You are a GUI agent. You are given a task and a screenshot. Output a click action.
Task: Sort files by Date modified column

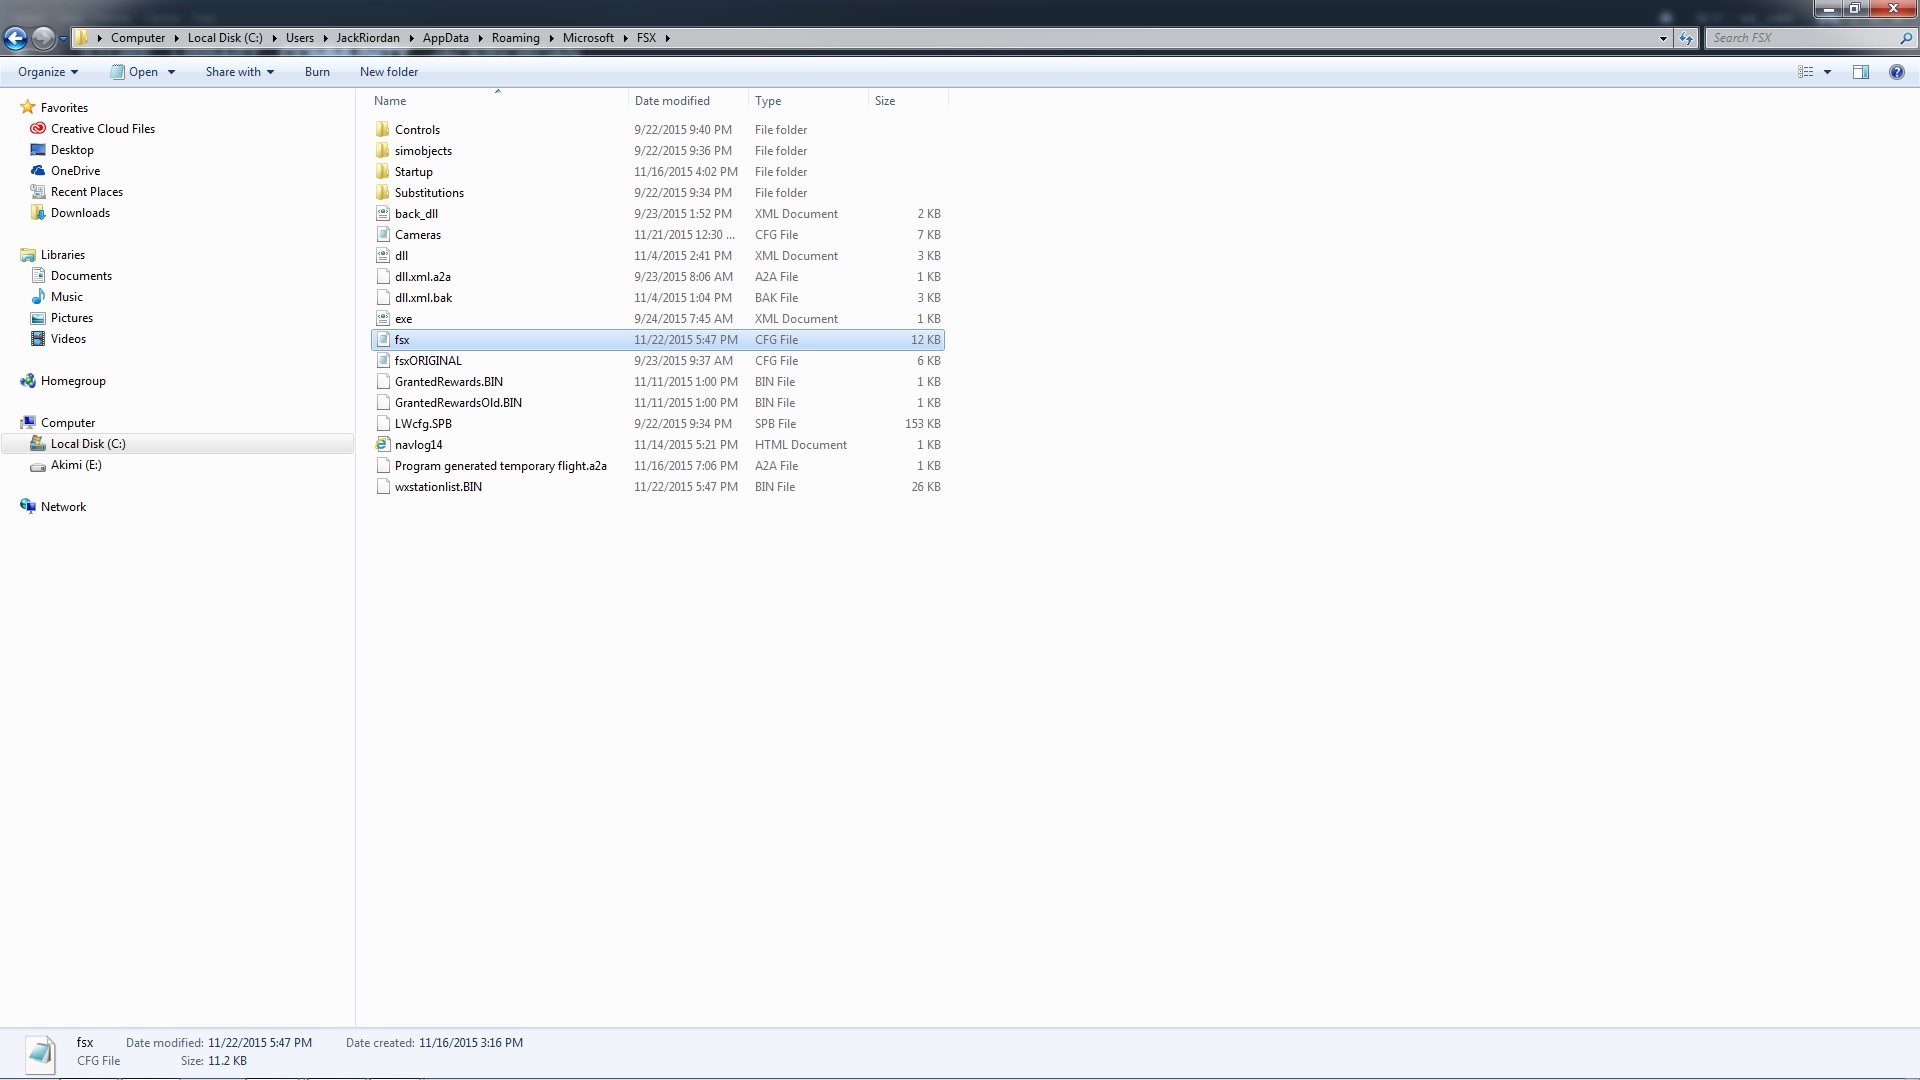(672, 101)
